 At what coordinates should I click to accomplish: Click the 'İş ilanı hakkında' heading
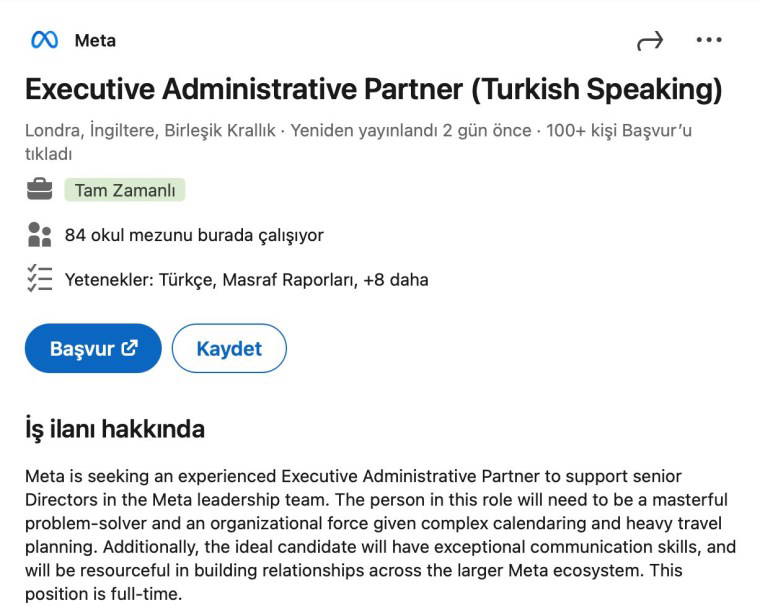(115, 429)
